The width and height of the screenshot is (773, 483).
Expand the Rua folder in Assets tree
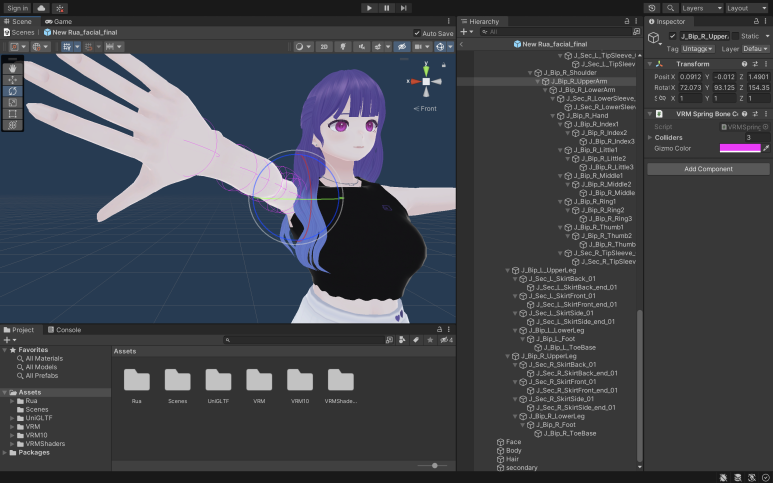12,401
